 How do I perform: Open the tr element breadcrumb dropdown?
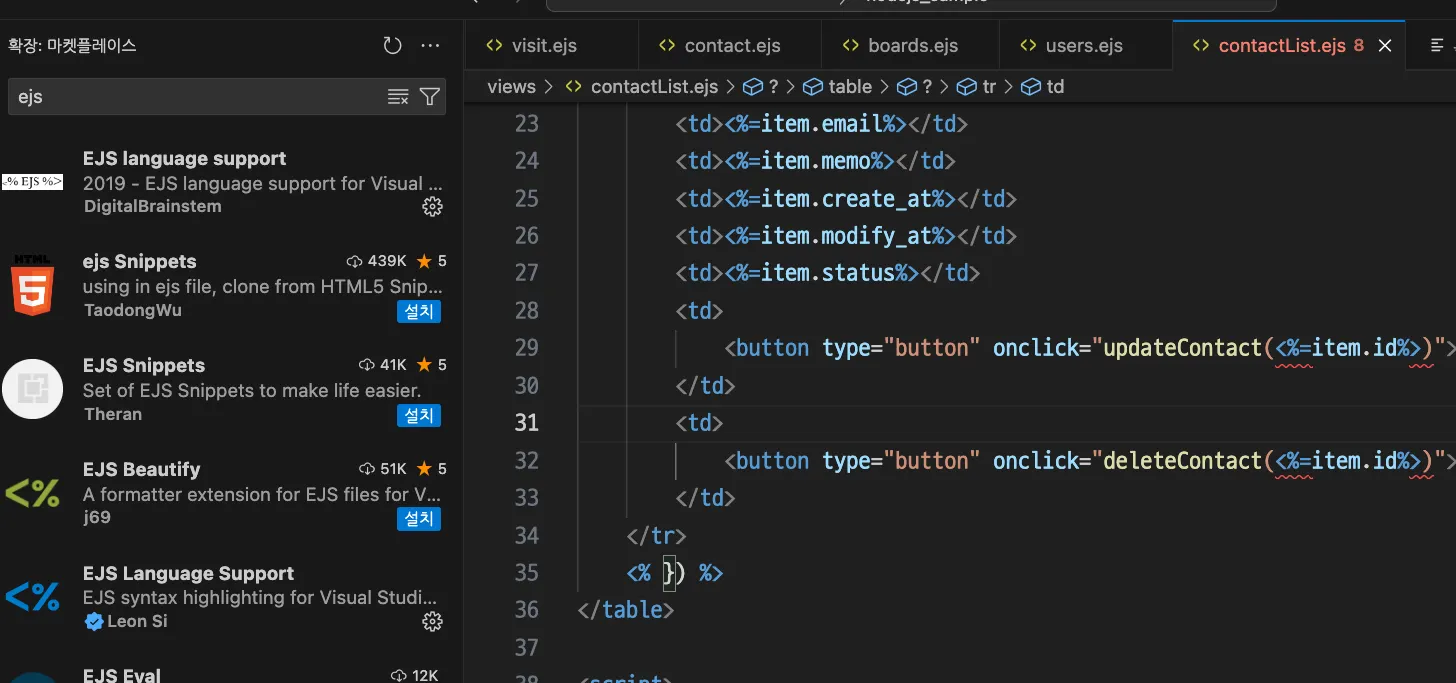click(x=988, y=87)
